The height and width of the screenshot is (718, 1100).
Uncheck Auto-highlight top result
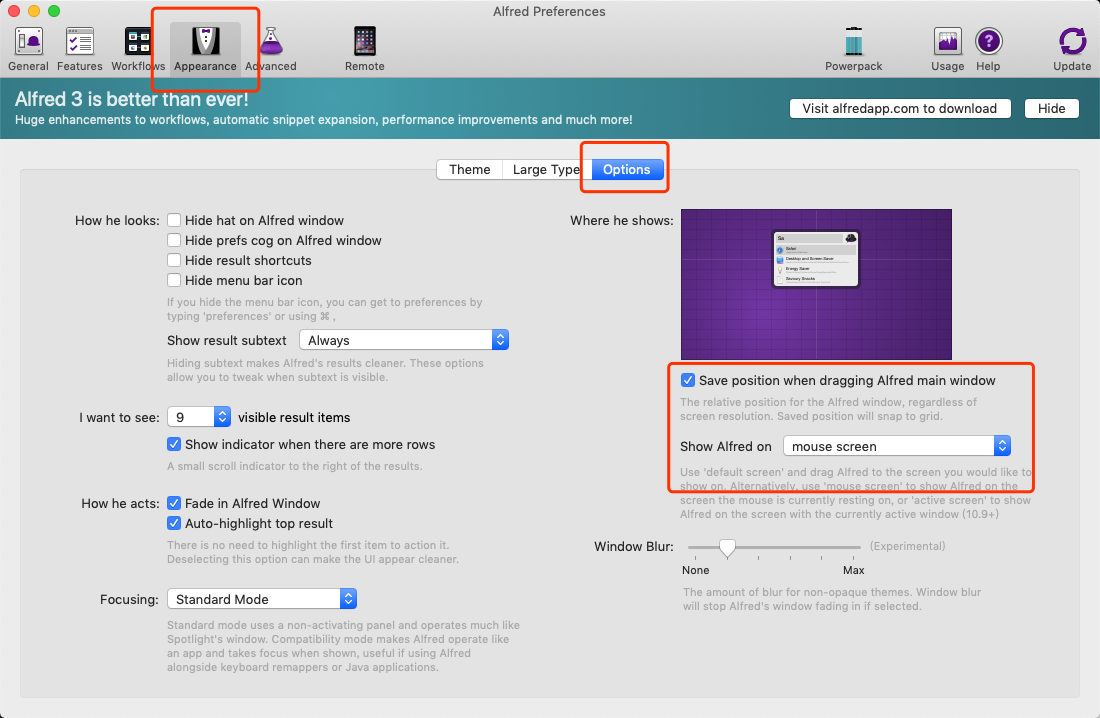pyautogui.click(x=174, y=524)
